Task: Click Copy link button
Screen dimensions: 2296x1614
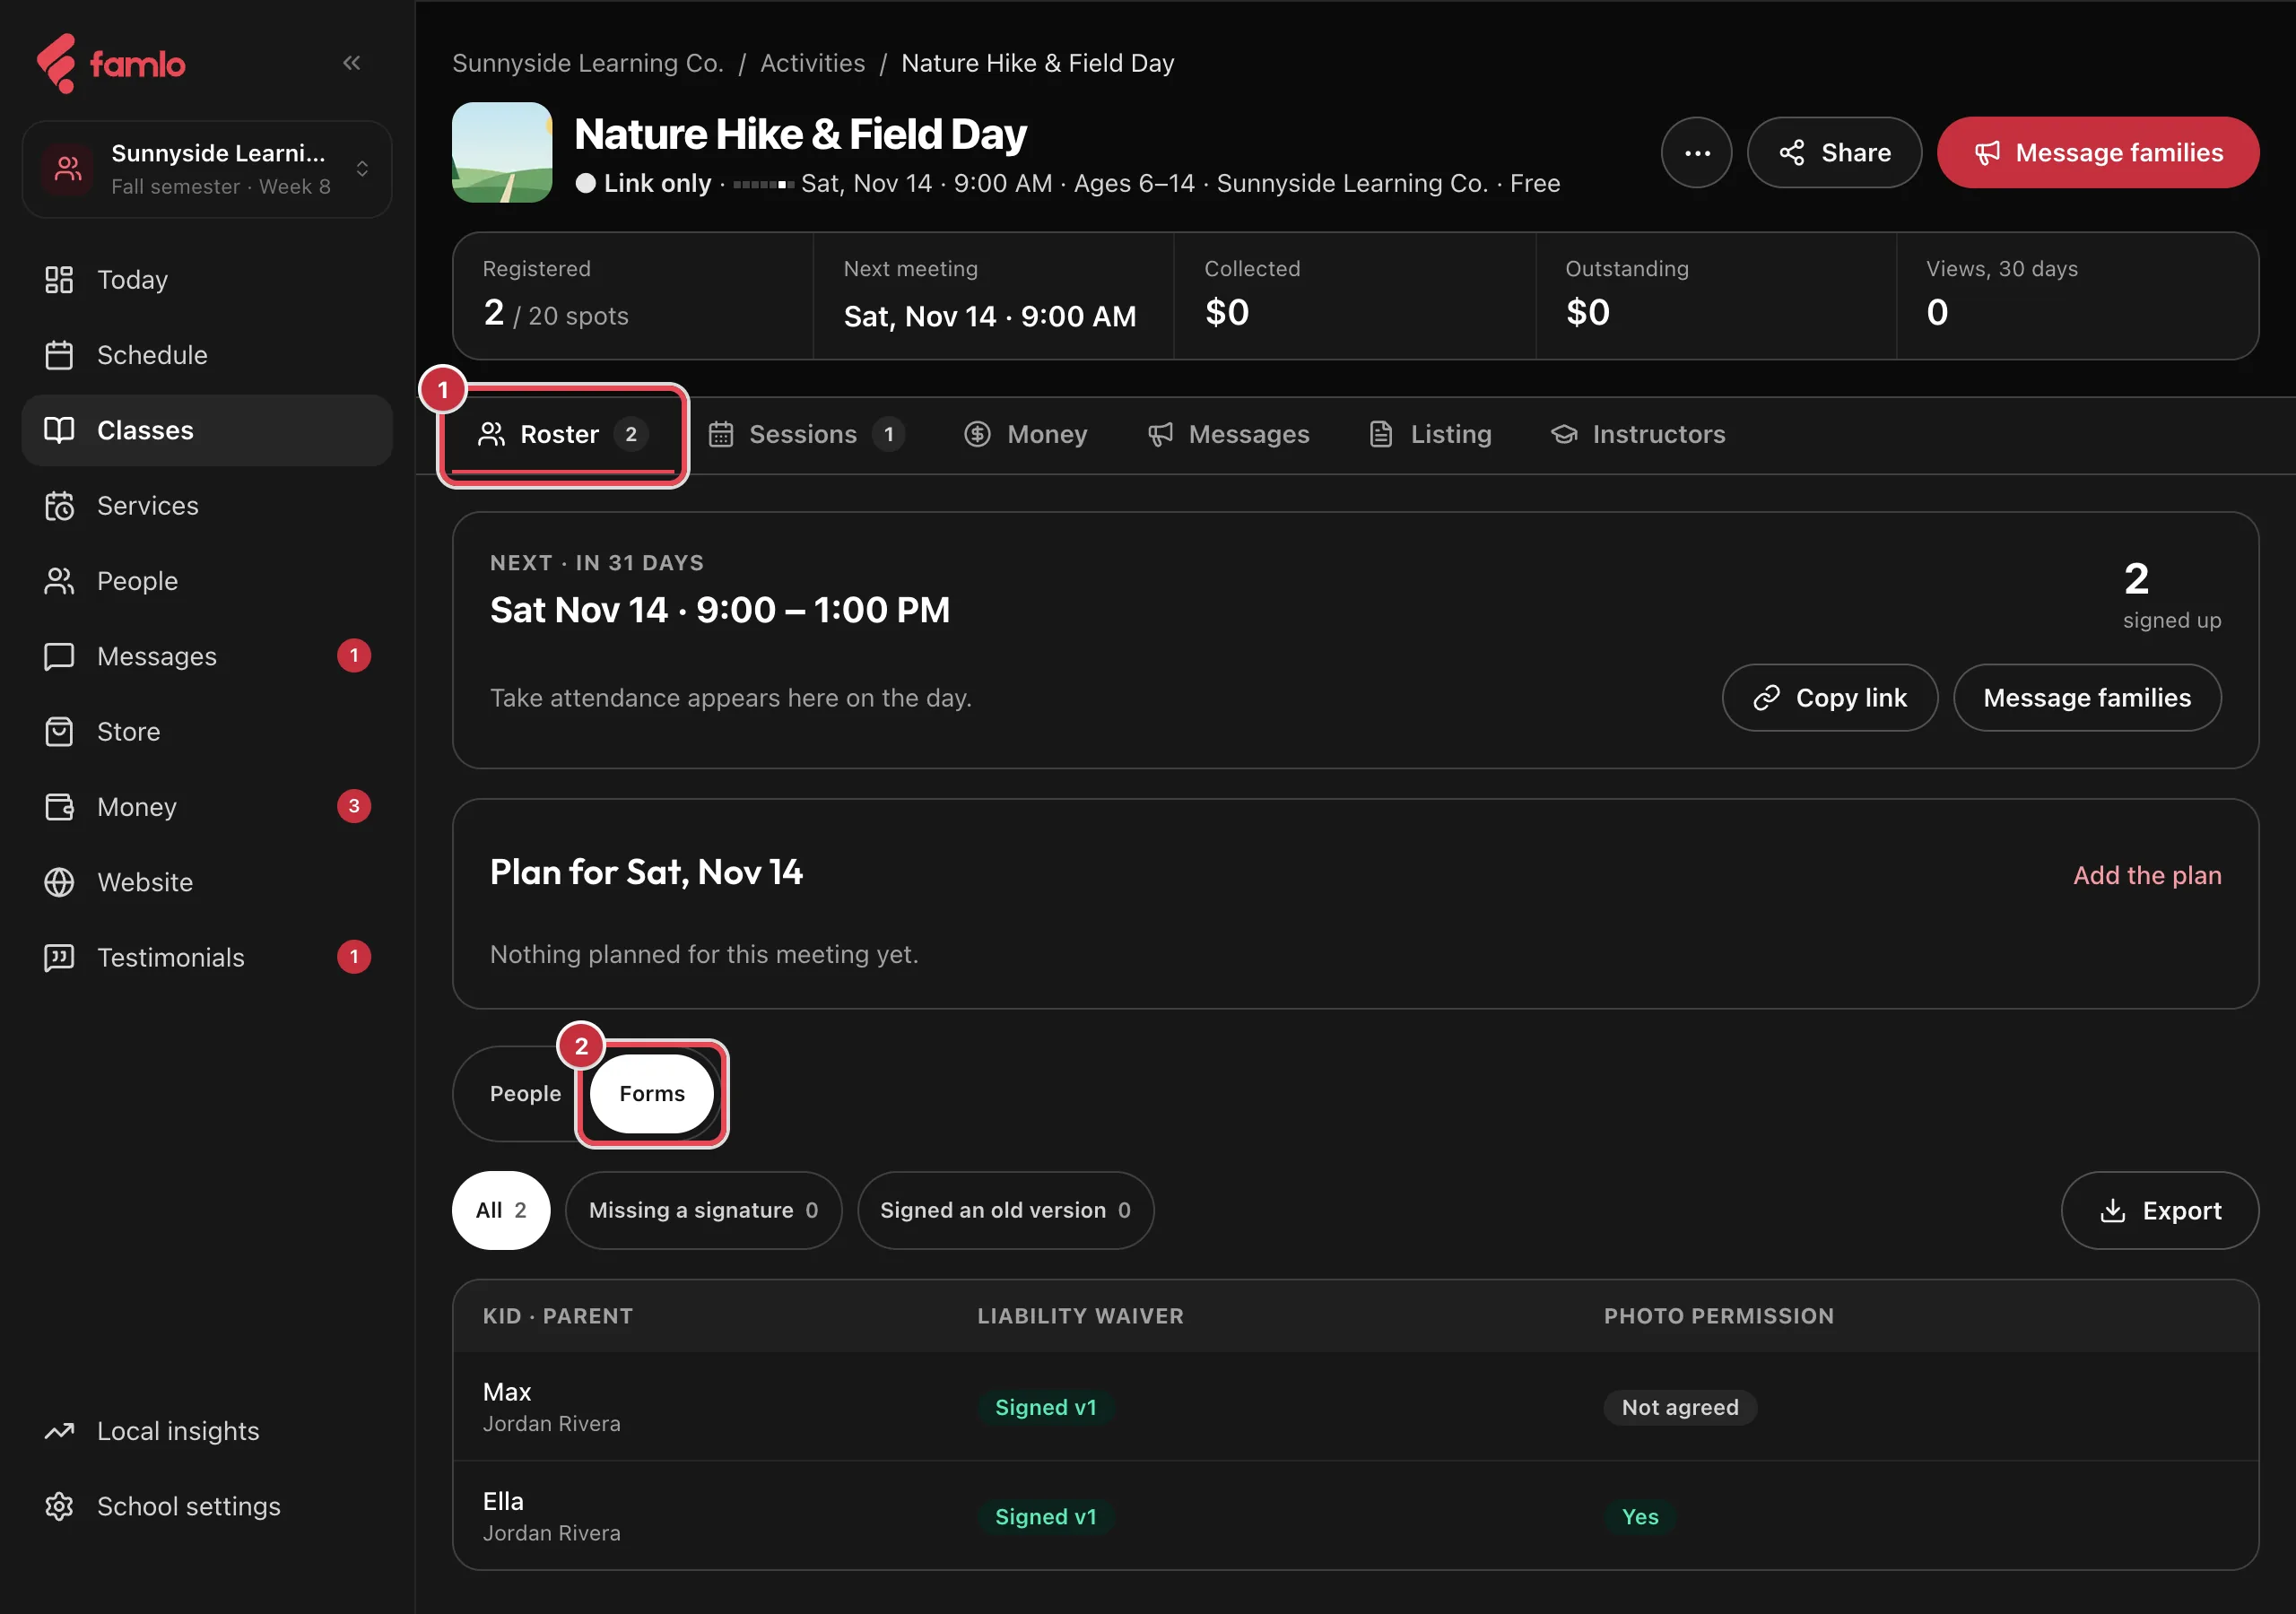Action: point(1829,698)
